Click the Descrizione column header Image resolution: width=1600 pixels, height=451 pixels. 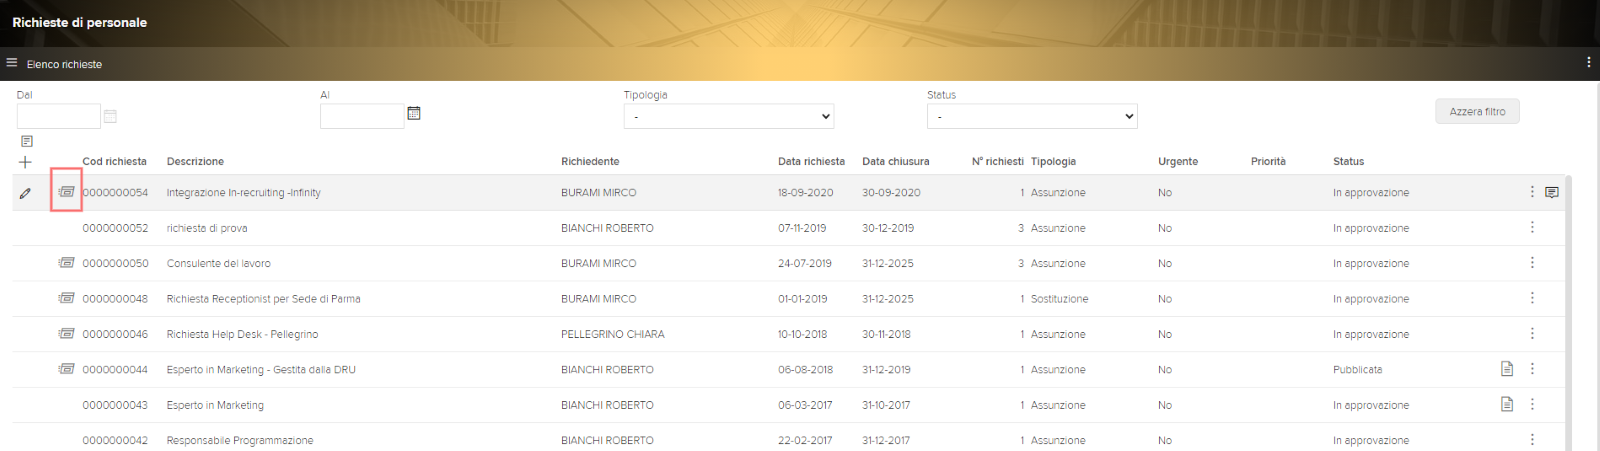(x=195, y=161)
